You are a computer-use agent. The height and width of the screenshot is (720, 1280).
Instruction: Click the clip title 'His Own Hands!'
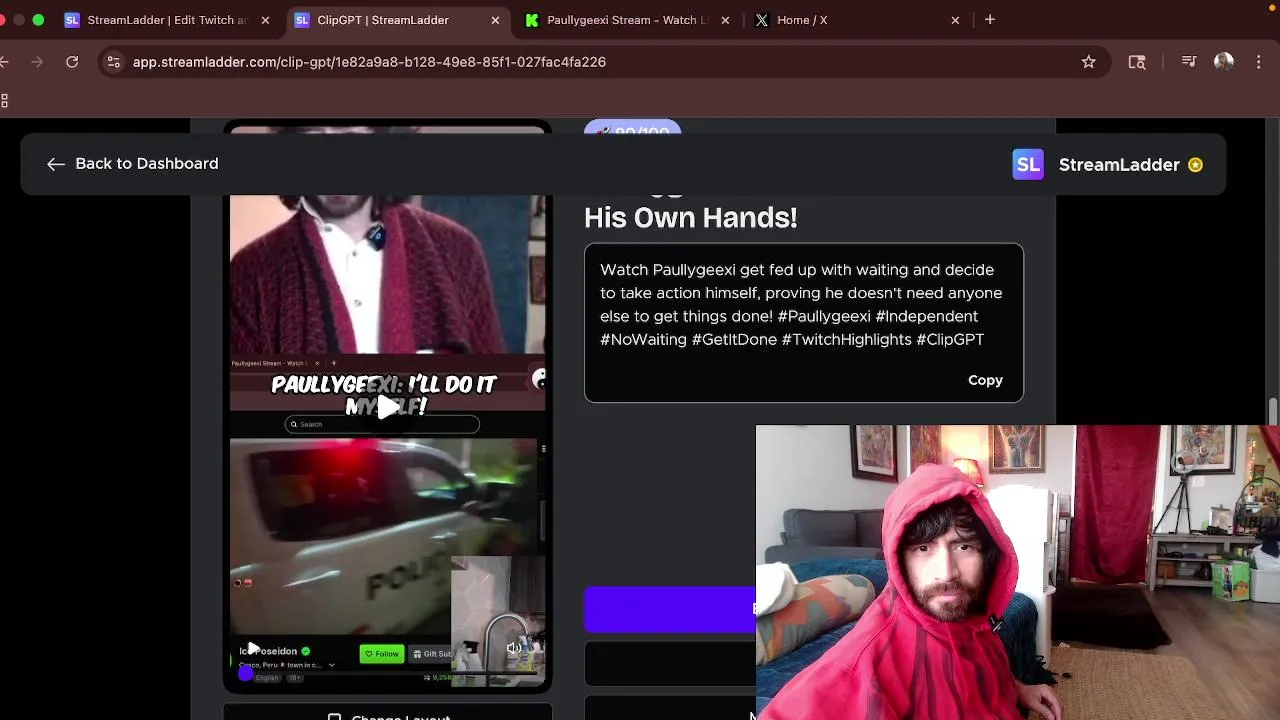click(691, 217)
